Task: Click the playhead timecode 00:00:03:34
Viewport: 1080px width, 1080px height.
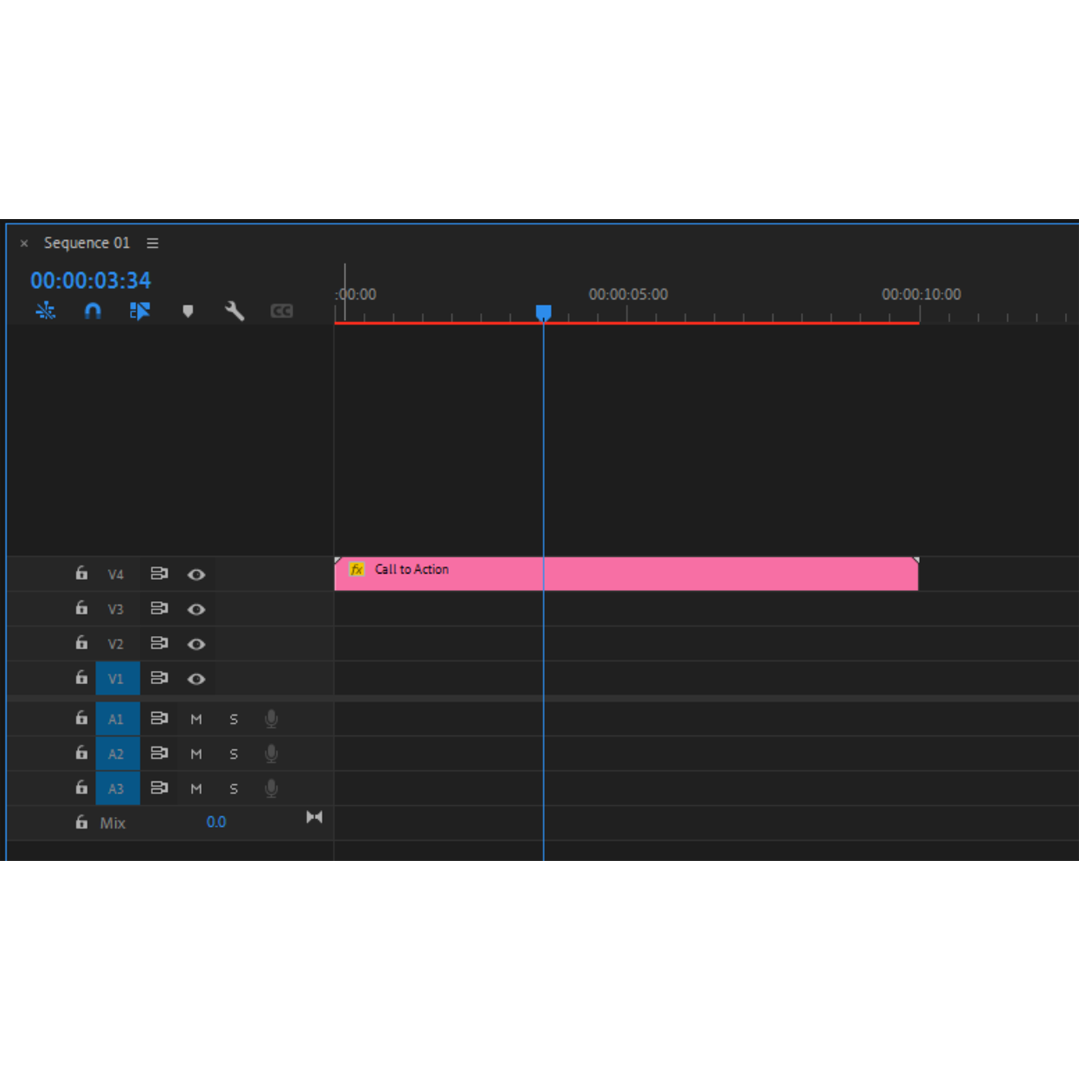Action: (x=91, y=281)
